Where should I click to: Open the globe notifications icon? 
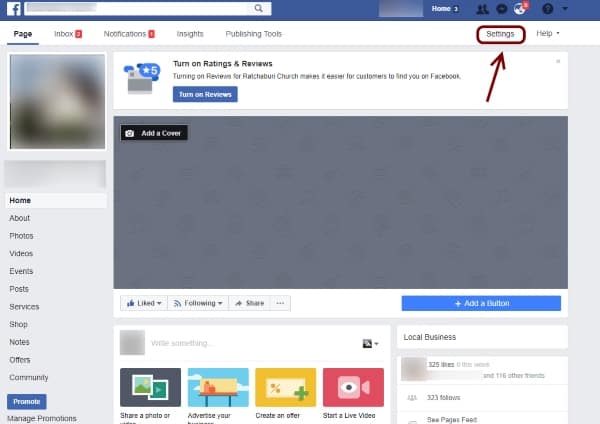tap(520, 10)
